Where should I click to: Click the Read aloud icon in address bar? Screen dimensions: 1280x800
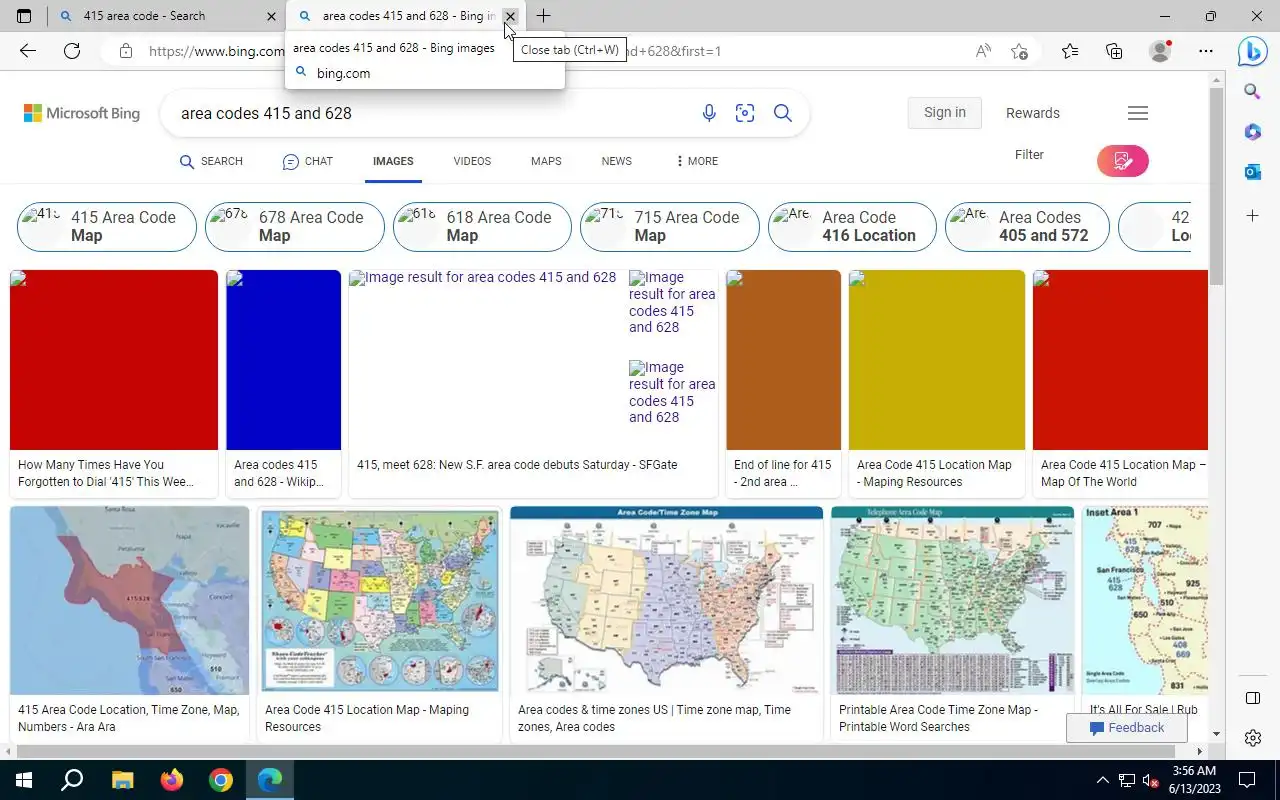coord(983,51)
